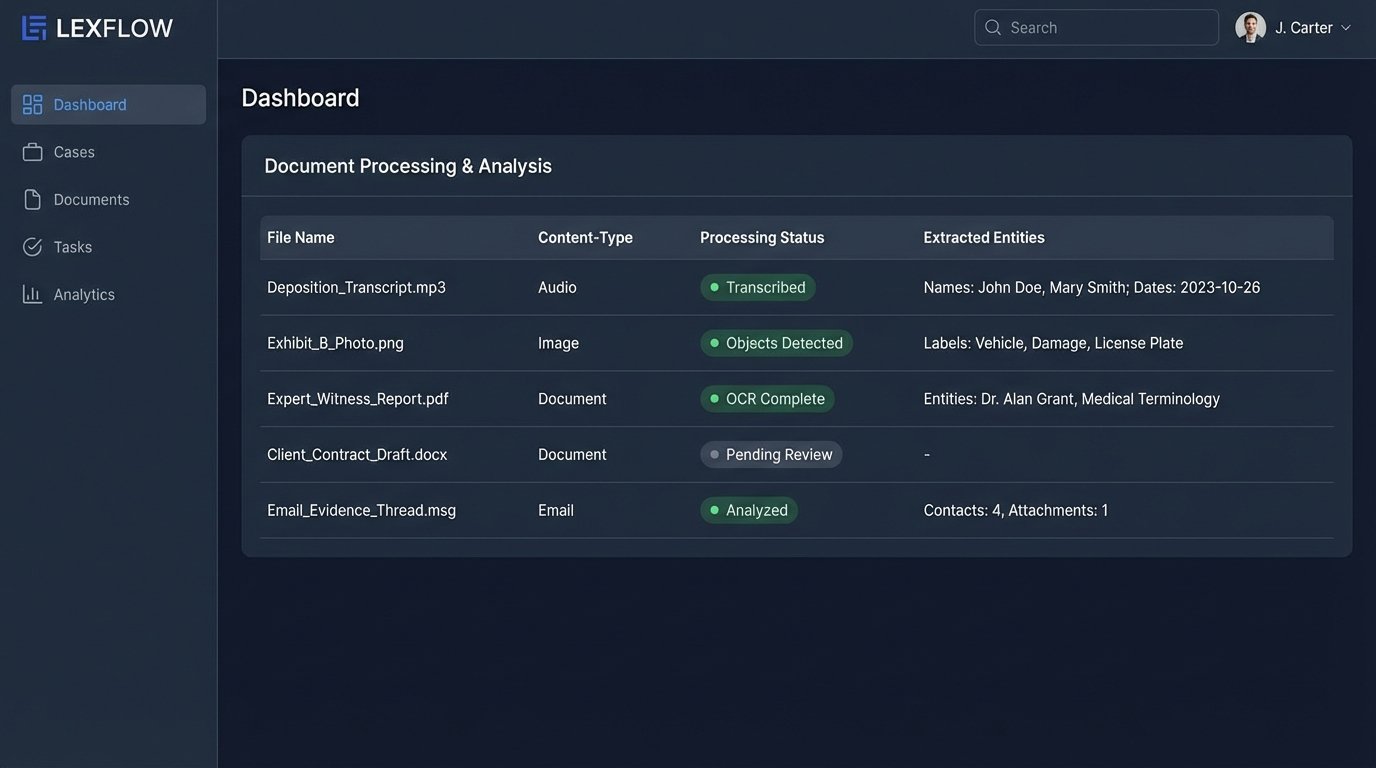This screenshot has height=768, width=1376.
Task: Click the Tasks checkmark circle icon
Action: (33, 247)
